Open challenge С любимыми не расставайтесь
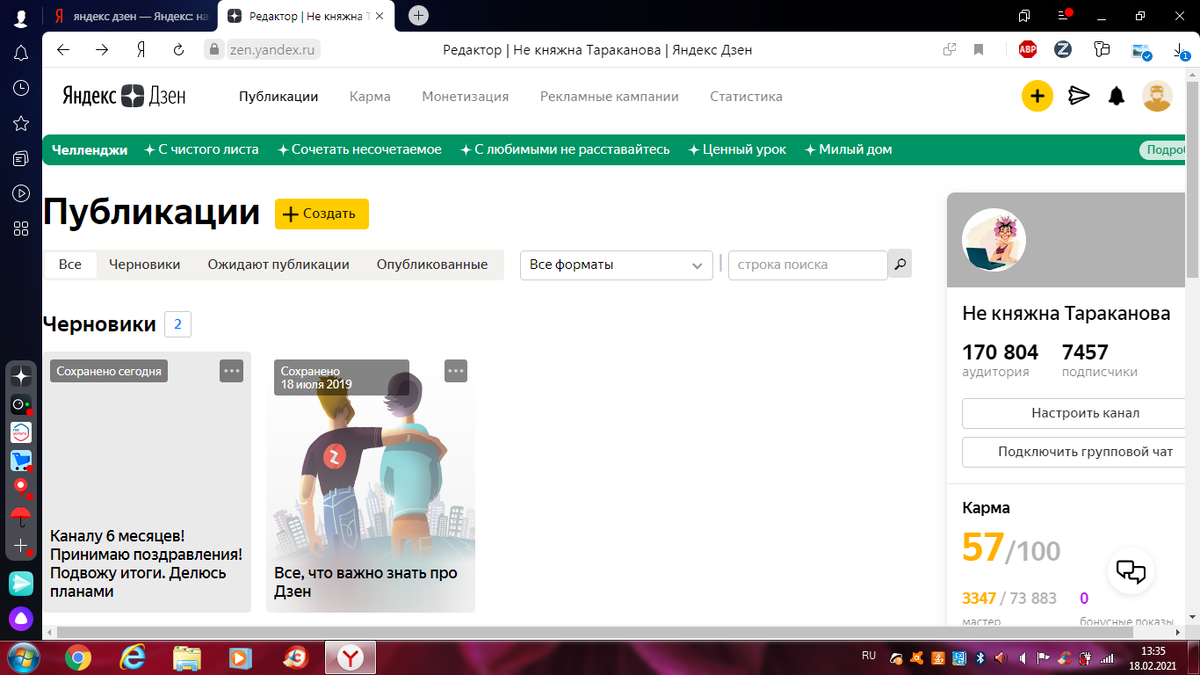 (565, 150)
